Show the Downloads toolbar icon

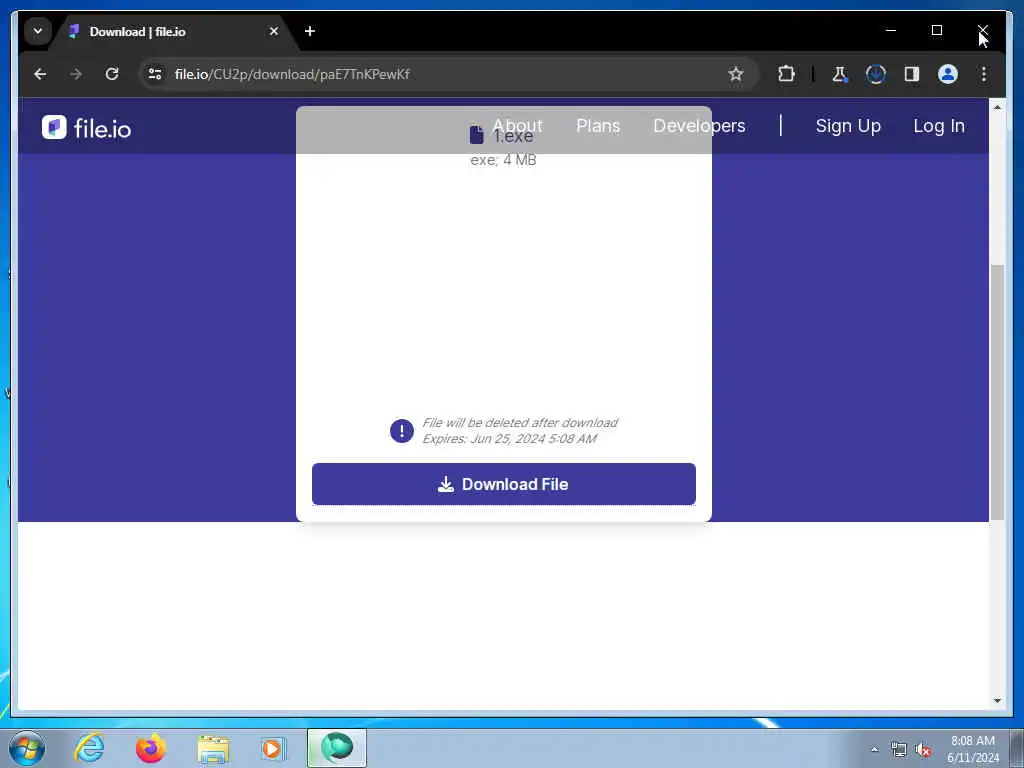click(876, 74)
